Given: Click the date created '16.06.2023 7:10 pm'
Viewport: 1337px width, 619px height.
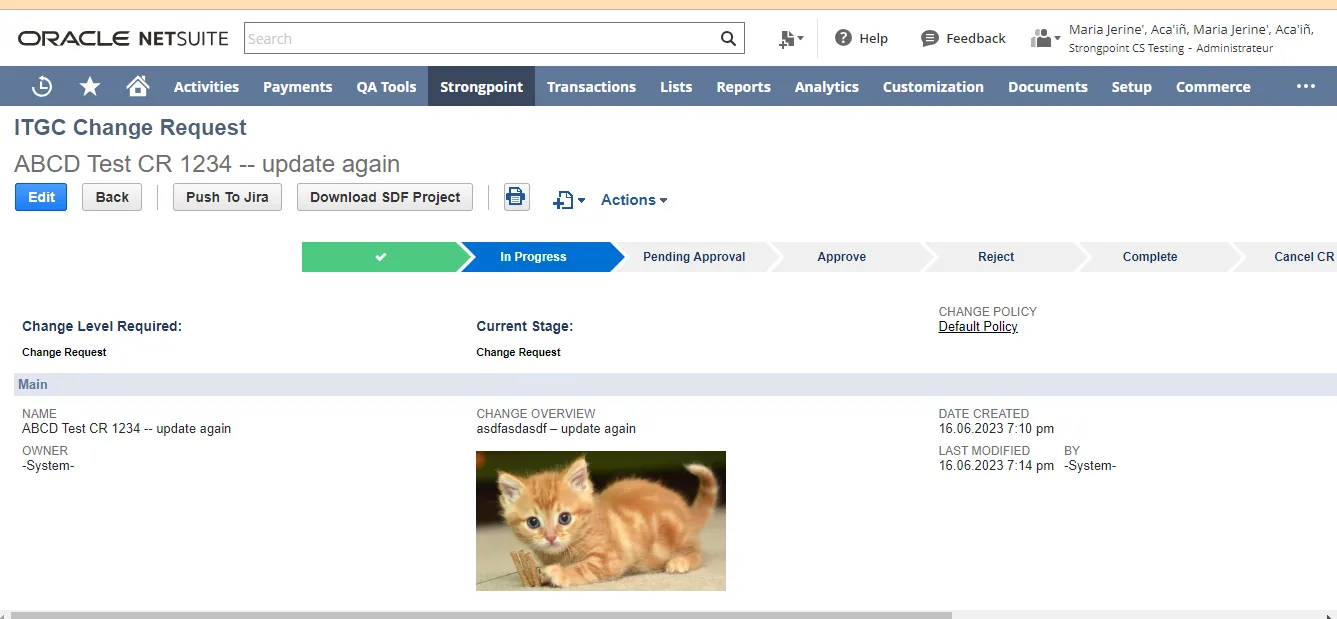Looking at the screenshot, I should pos(996,429).
